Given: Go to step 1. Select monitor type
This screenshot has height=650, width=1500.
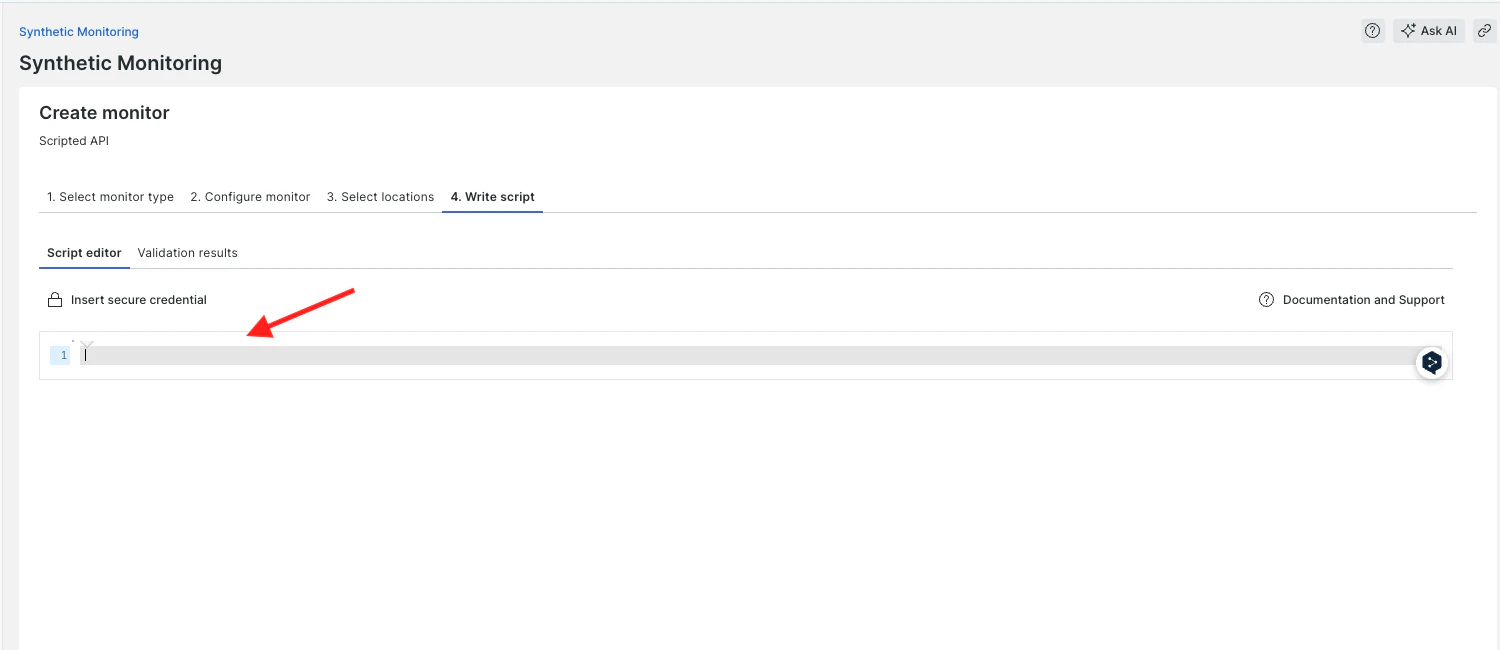Looking at the screenshot, I should click(110, 197).
